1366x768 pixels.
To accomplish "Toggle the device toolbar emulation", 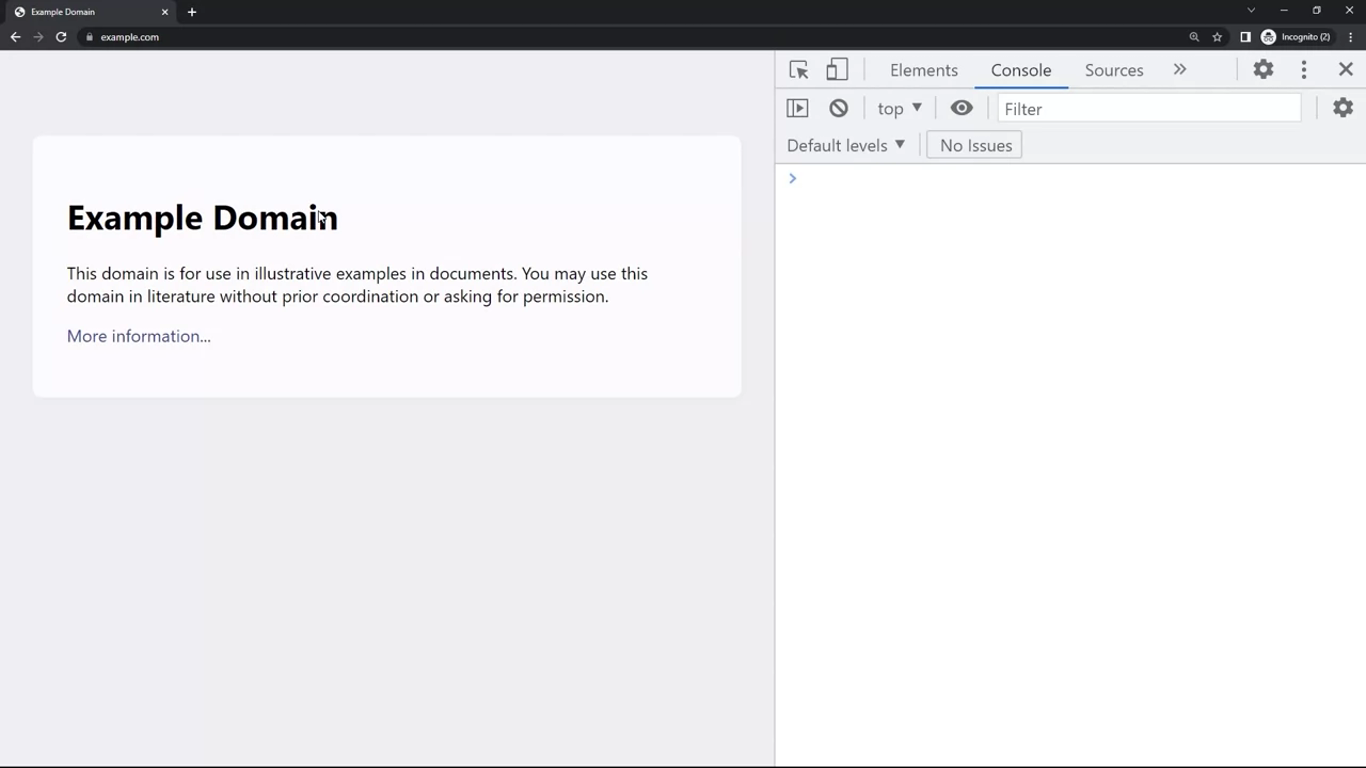I will click(x=837, y=70).
